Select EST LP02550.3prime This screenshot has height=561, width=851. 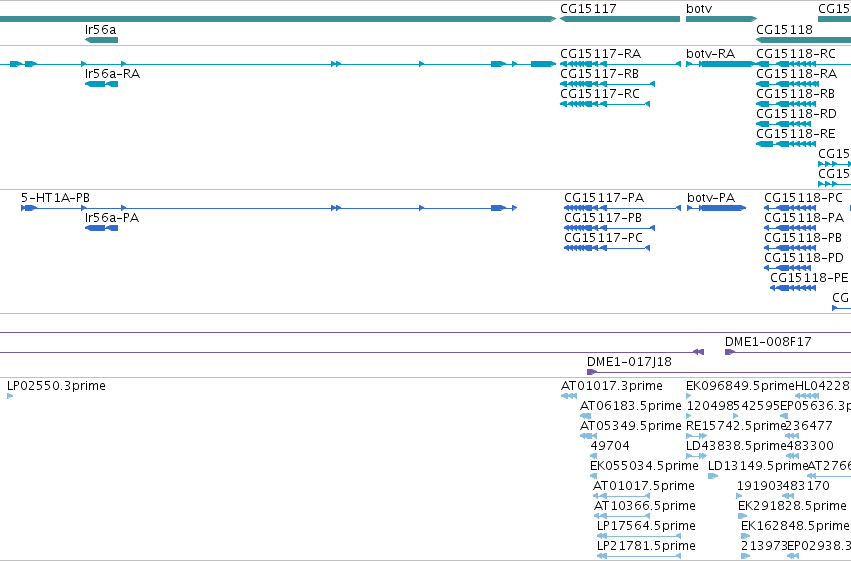pyautogui.click(x=56, y=386)
